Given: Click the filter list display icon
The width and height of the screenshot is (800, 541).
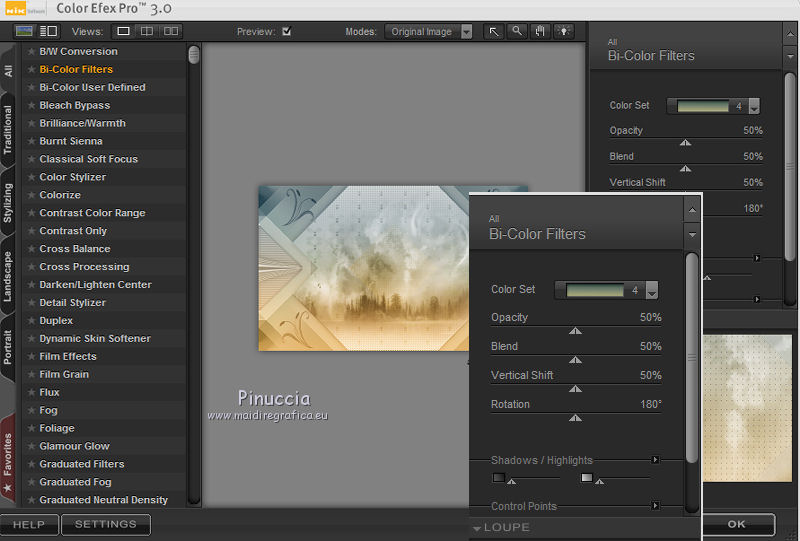Looking at the screenshot, I should pyautogui.click(x=49, y=31).
